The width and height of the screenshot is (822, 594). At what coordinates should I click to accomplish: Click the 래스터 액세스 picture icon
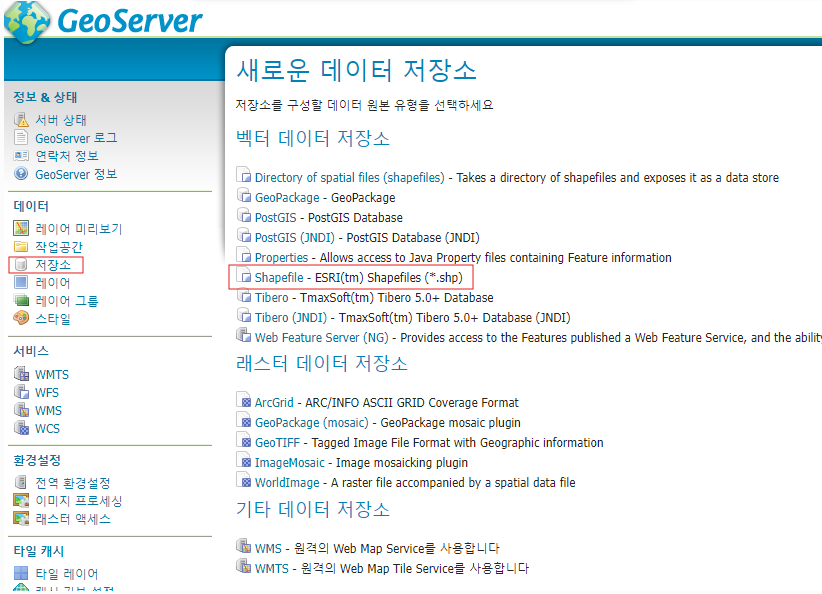click(21, 518)
